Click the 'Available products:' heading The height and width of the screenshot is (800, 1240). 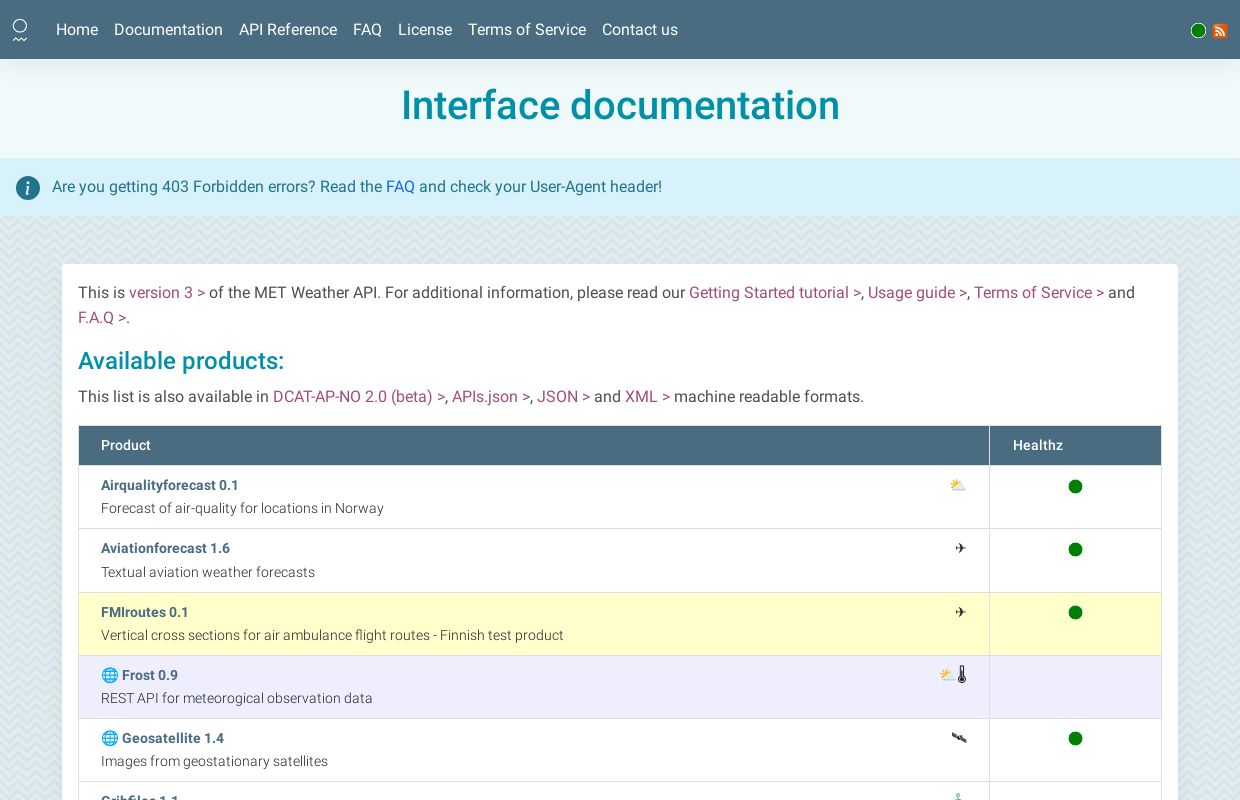181,361
